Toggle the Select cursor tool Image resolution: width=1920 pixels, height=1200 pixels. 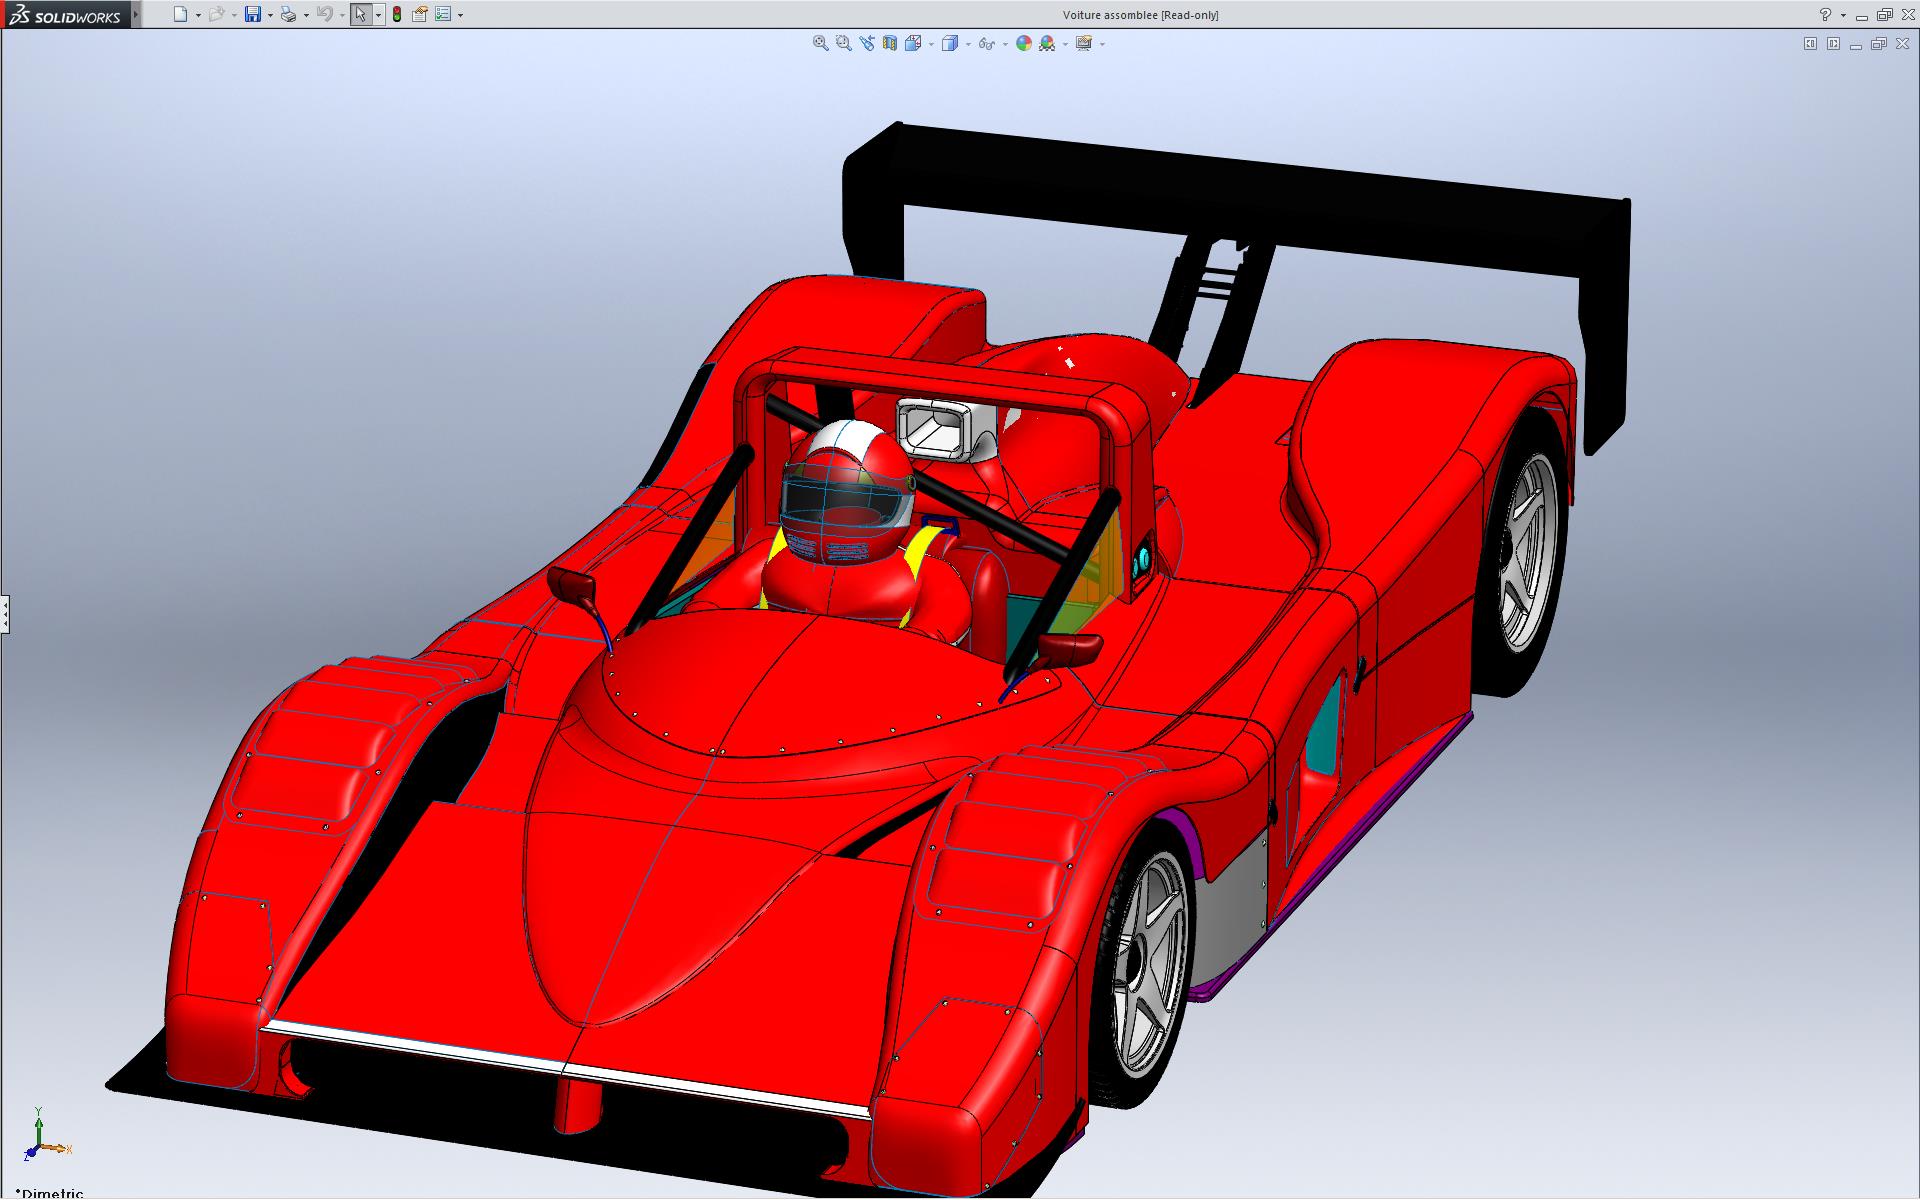[360, 14]
